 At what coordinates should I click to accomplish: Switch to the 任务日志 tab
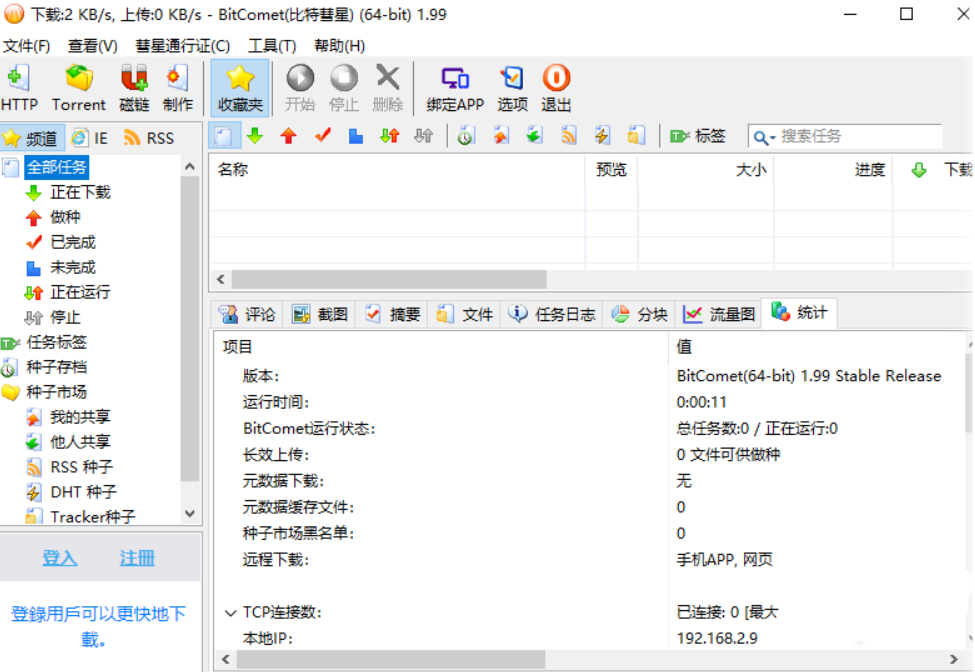[x=553, y=314]
